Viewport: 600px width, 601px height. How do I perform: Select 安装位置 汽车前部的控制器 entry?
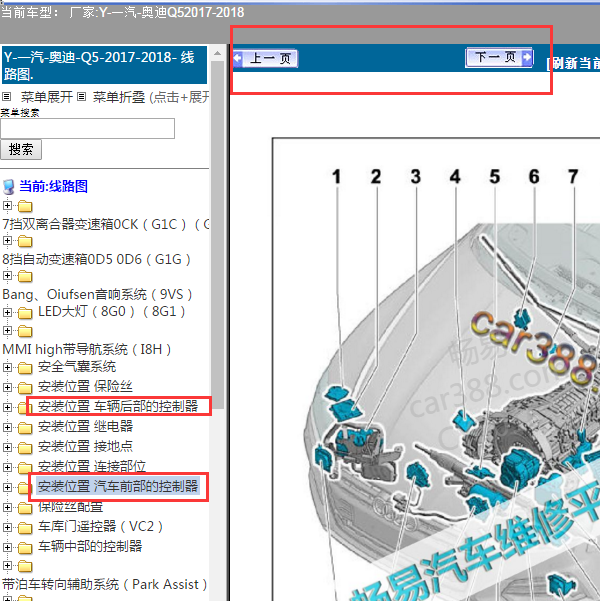(x=118, y=486)
